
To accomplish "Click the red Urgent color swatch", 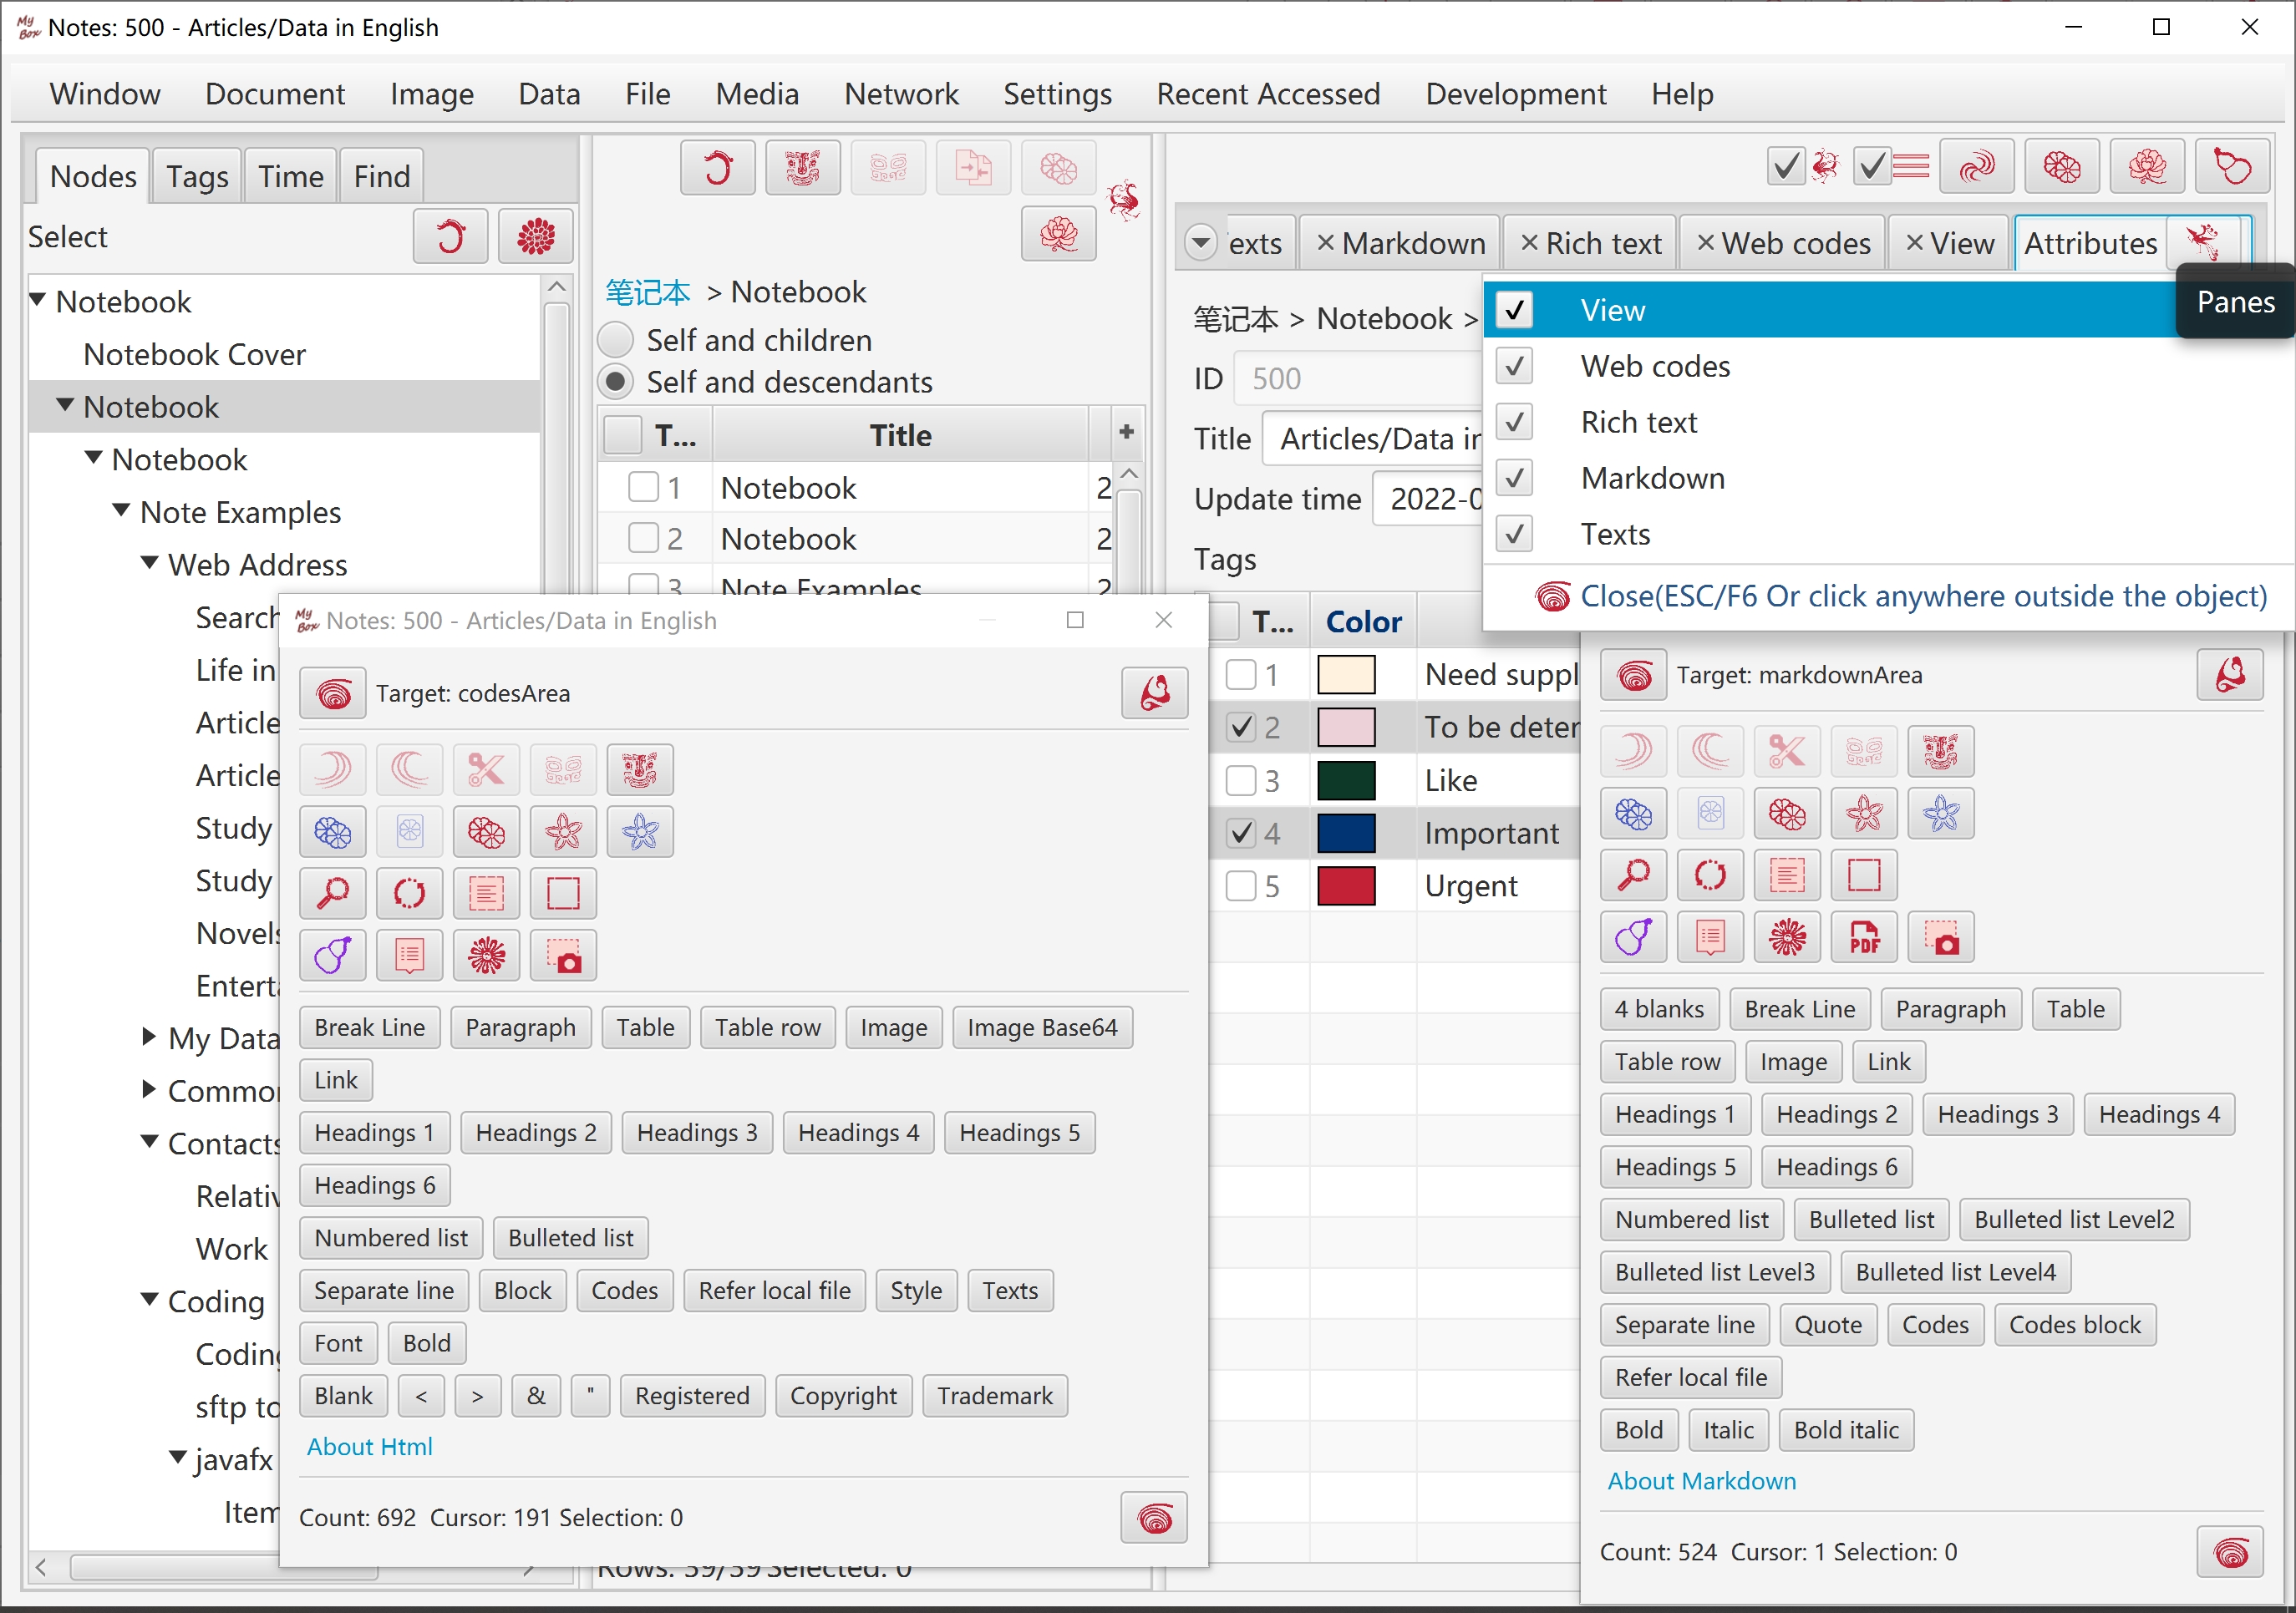I will tap(1346, 886).
